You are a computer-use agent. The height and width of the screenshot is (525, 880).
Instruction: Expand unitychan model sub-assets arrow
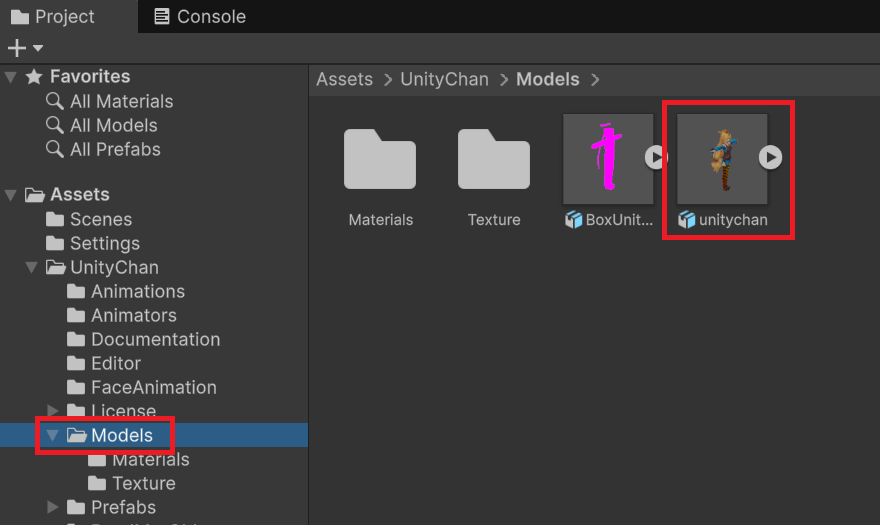point(770,157)
